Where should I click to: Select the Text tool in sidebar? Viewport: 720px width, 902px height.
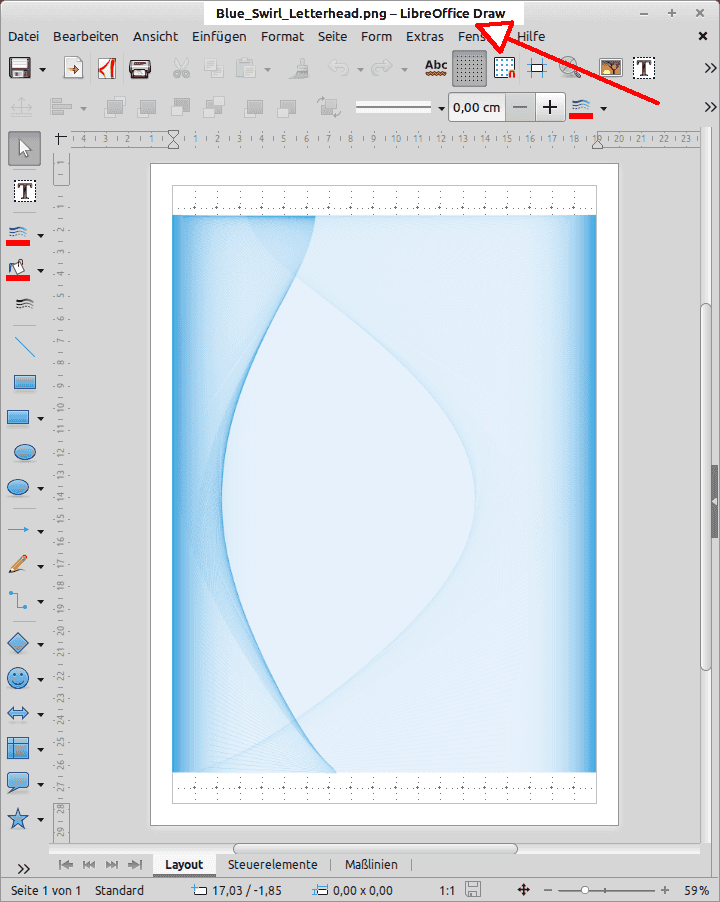pos(25,190)
